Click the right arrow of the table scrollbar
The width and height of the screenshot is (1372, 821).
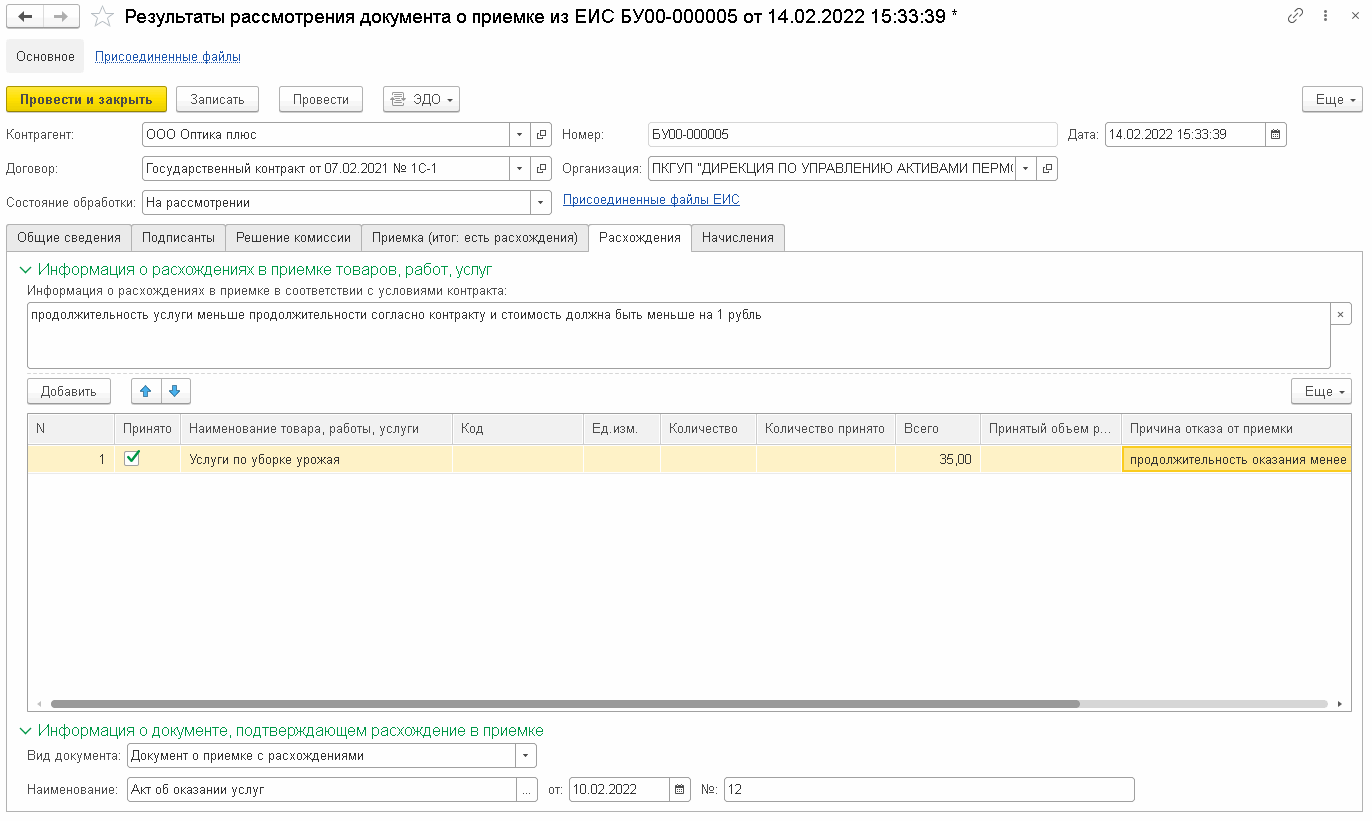[1339, 704]
